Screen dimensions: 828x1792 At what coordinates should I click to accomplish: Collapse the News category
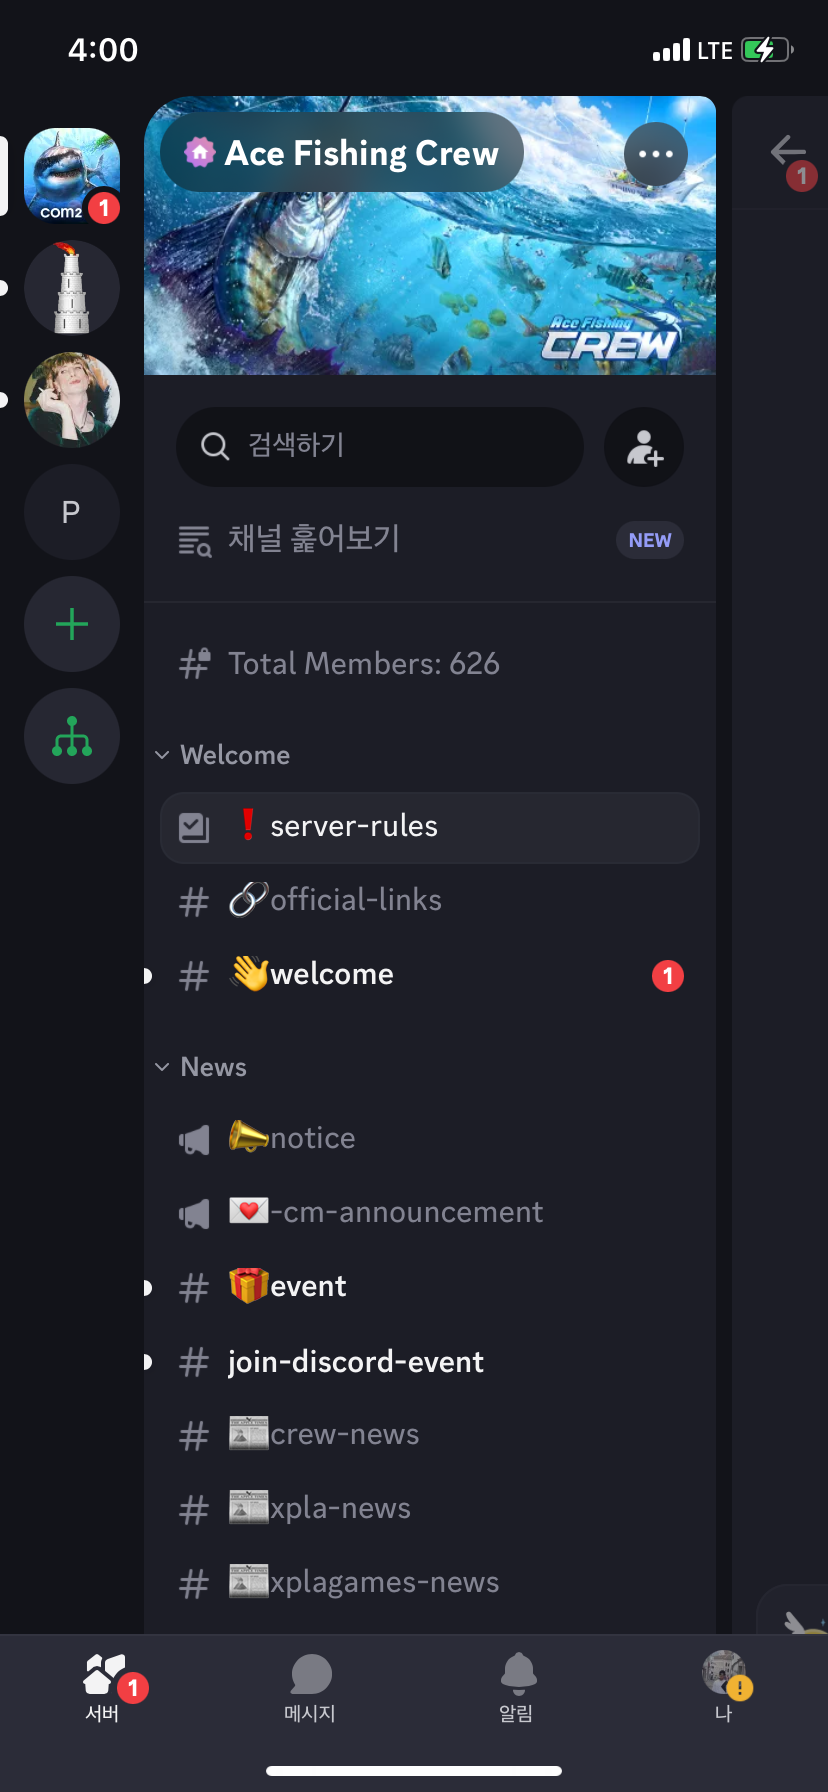tap(202, 1067)
